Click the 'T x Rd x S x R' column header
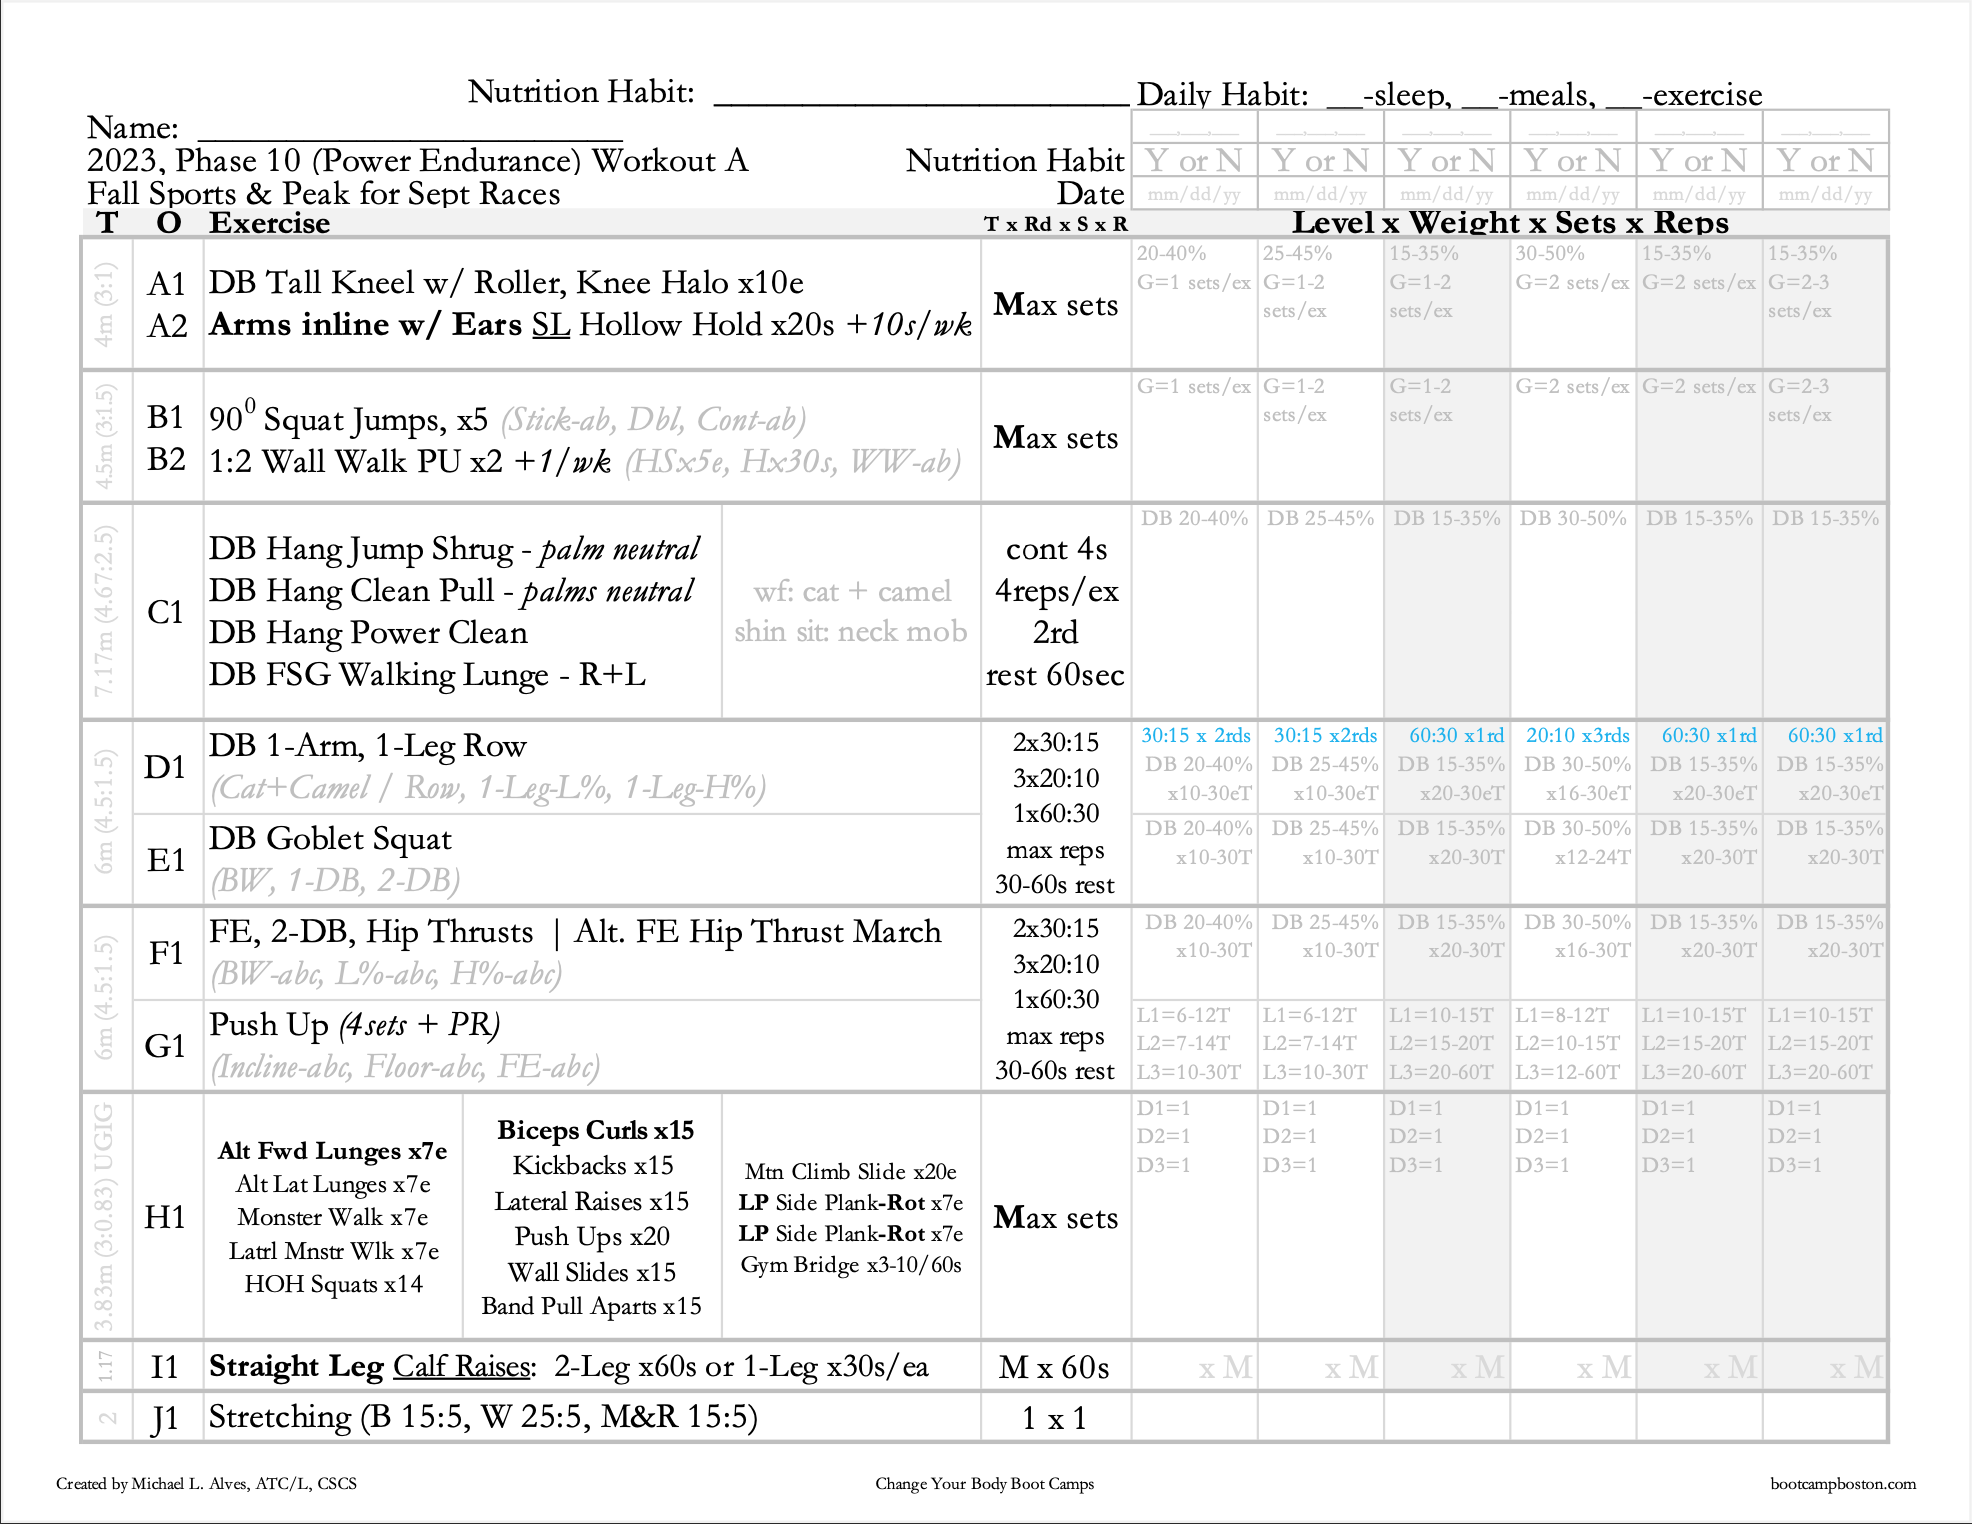1972x1524 pixels. pos(1055,224)
